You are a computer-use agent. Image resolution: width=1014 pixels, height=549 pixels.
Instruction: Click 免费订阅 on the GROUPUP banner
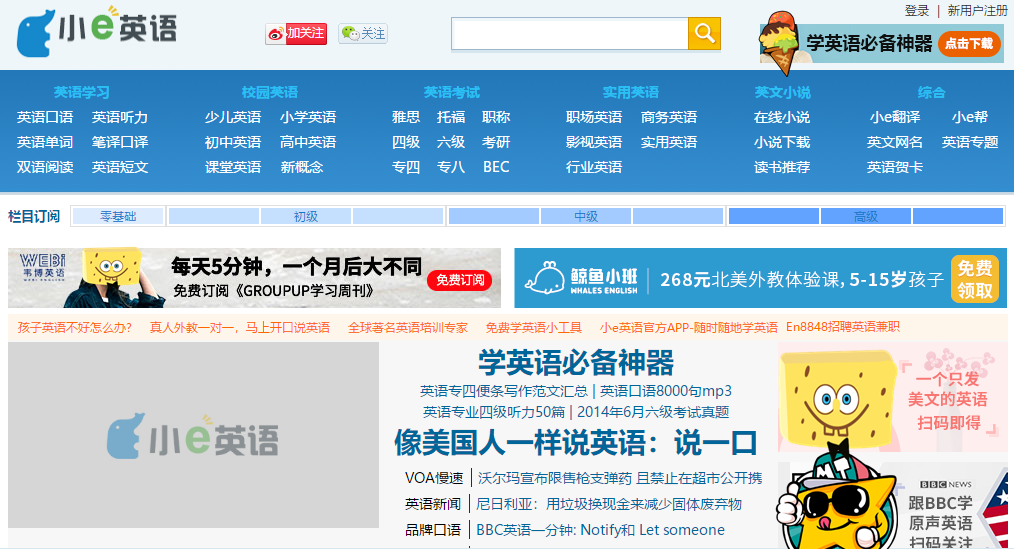(460, 280)
